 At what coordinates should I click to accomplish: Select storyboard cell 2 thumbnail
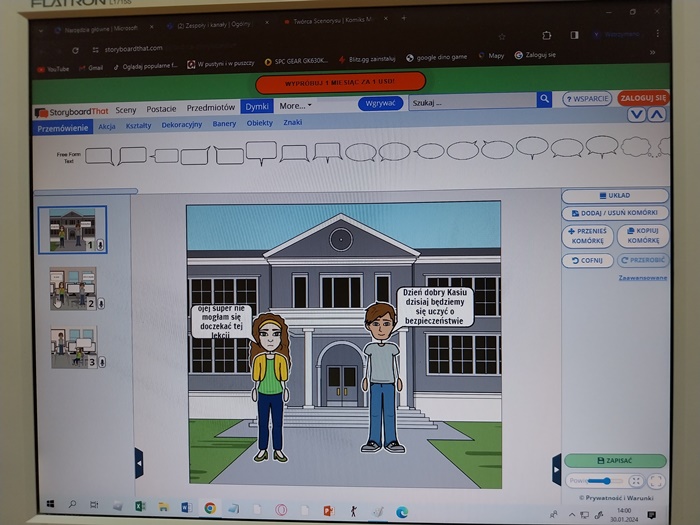tap(73, 289)
